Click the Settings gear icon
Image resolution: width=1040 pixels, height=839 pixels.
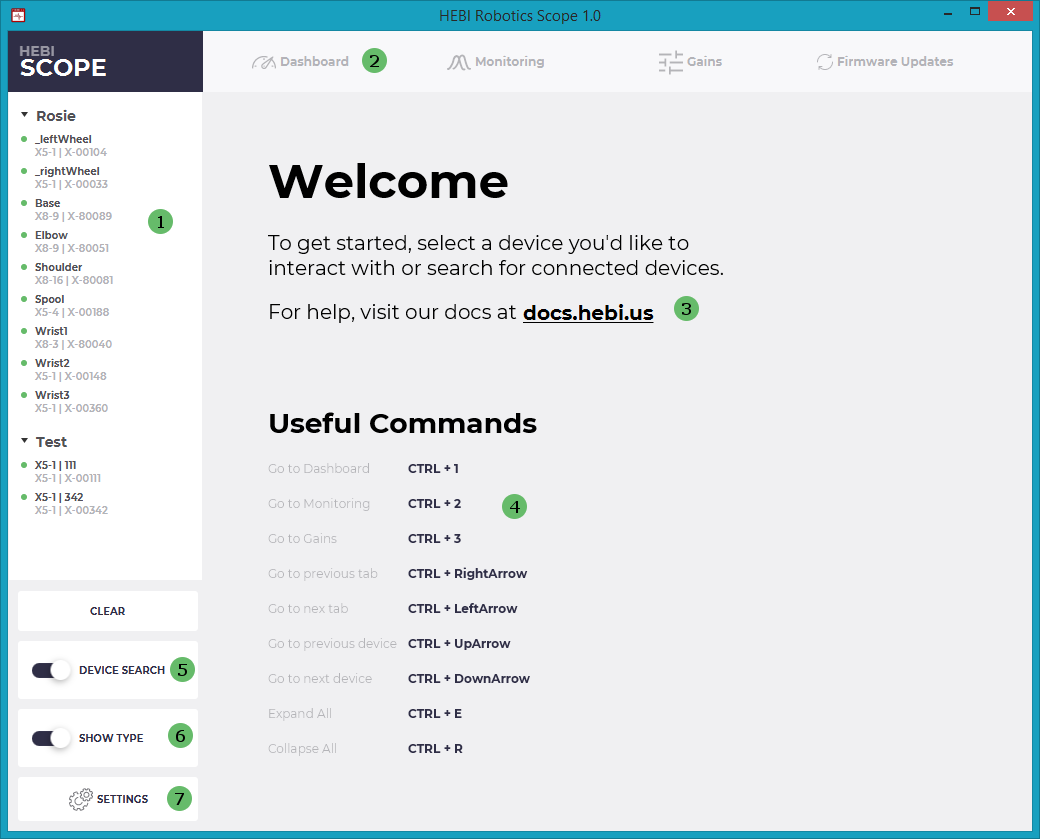80,799
